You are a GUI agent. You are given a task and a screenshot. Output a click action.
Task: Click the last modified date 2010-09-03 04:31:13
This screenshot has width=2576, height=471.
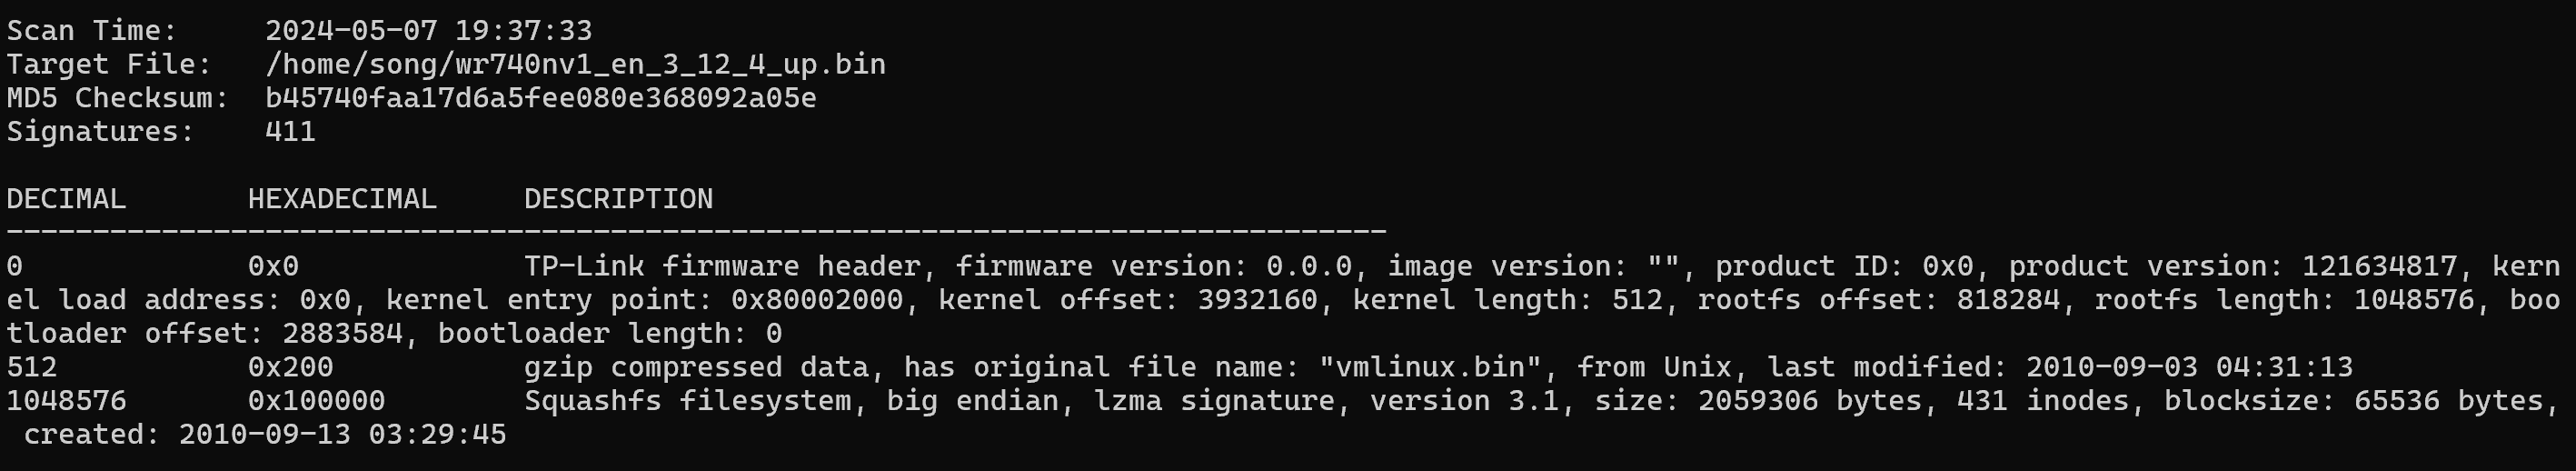pyautogui.click(x=2189, y=367)
